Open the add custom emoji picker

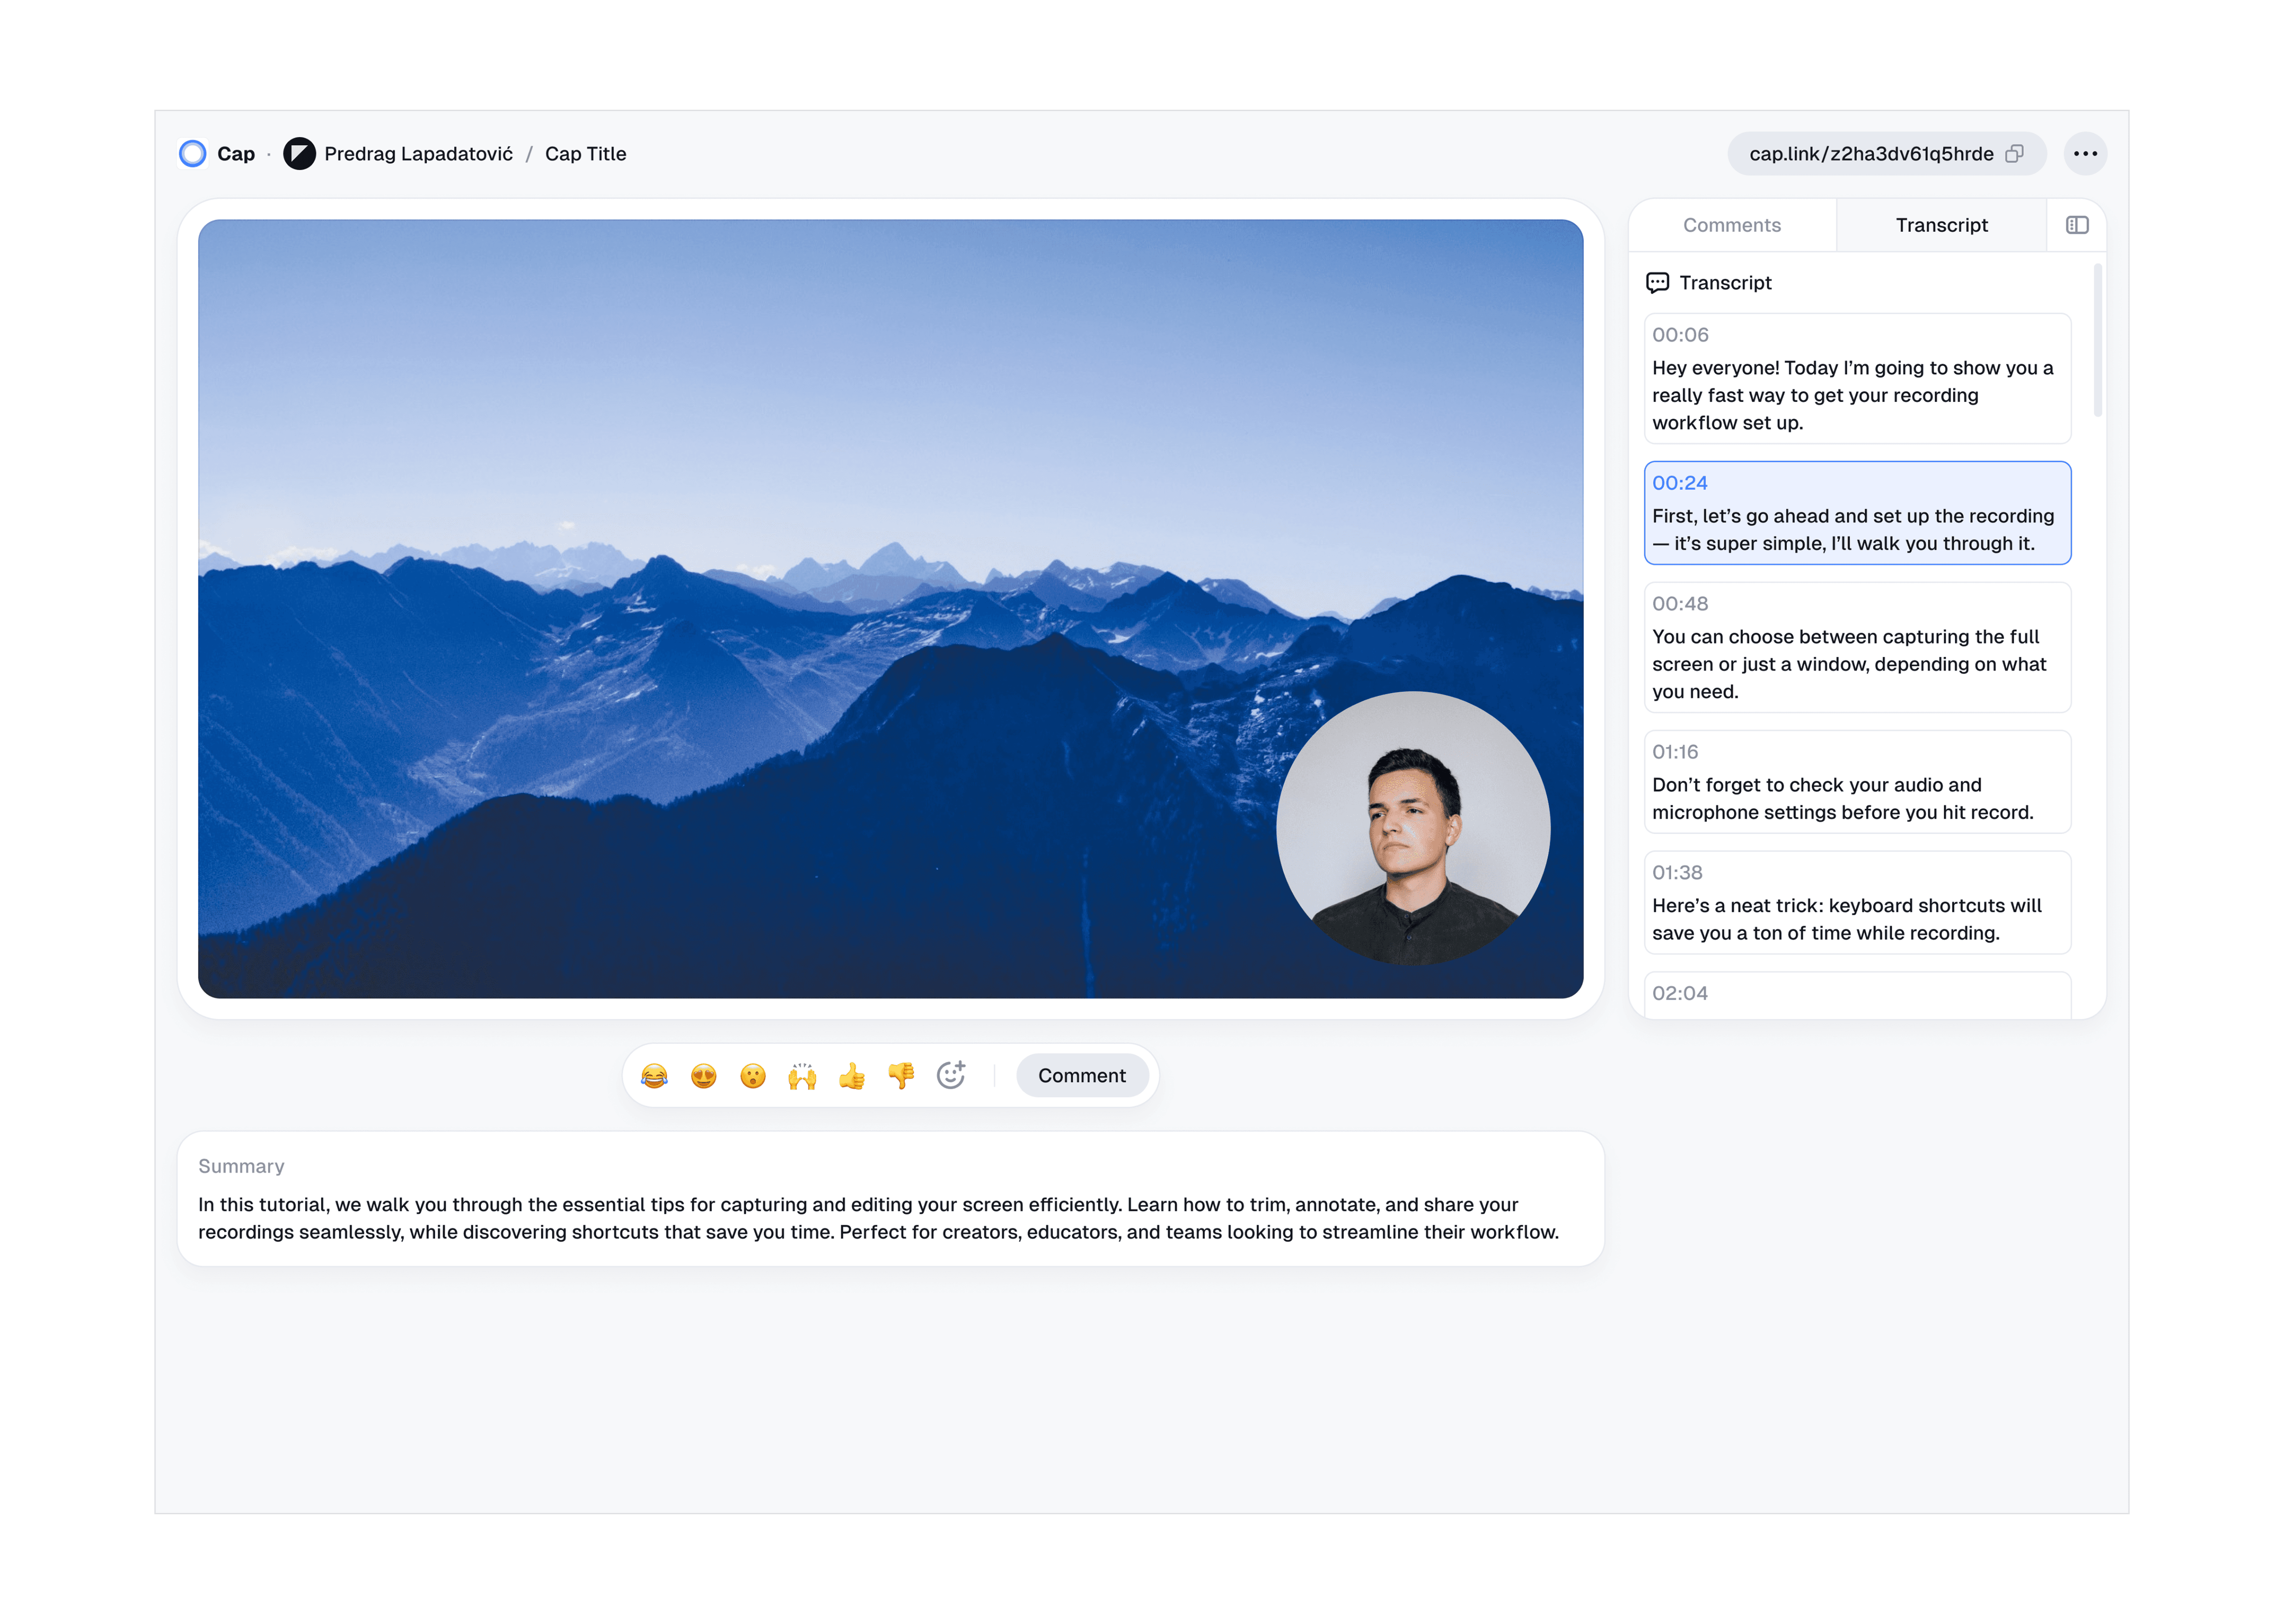pyautogui.click(x=950, y=1076)
